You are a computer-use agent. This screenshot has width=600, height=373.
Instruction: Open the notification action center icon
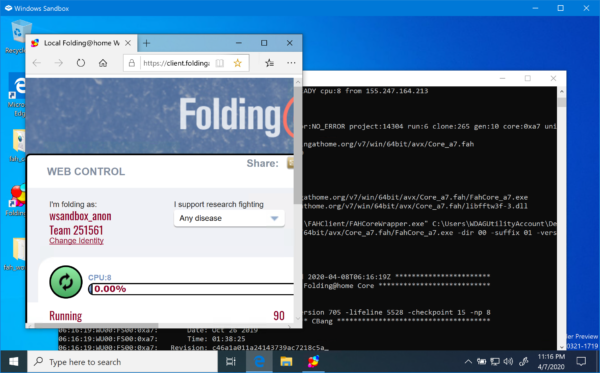pyautogui.click(x=581, y=361)
